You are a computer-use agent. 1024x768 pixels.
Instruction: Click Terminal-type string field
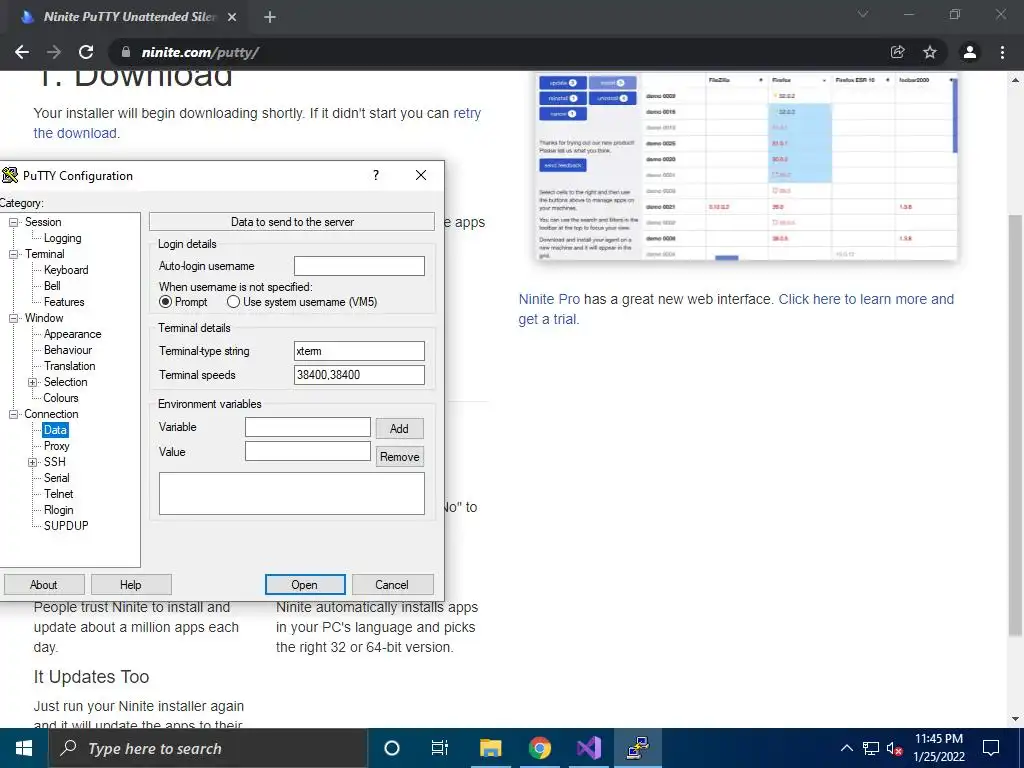pos(359,351)
